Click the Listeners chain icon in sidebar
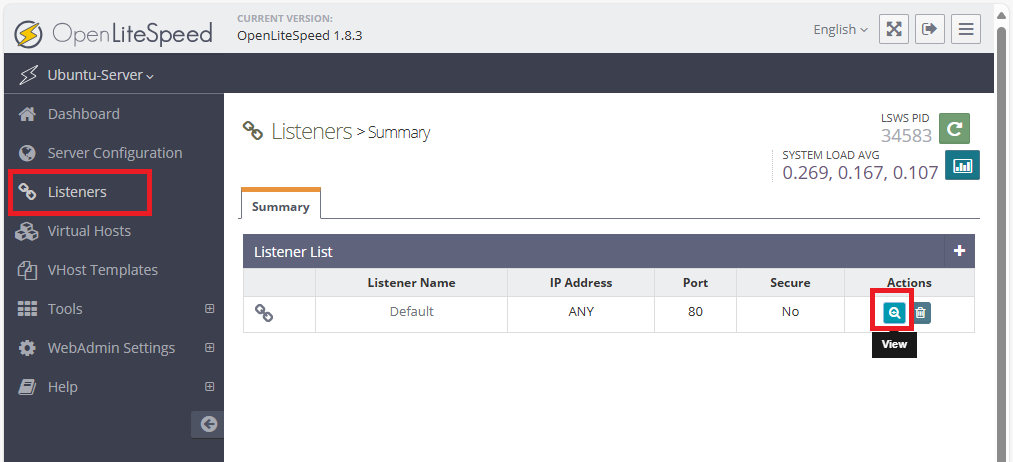Image resolution: width=1013 pixels, height=462 pixels. pyautogui.click(x=27, y=192)
